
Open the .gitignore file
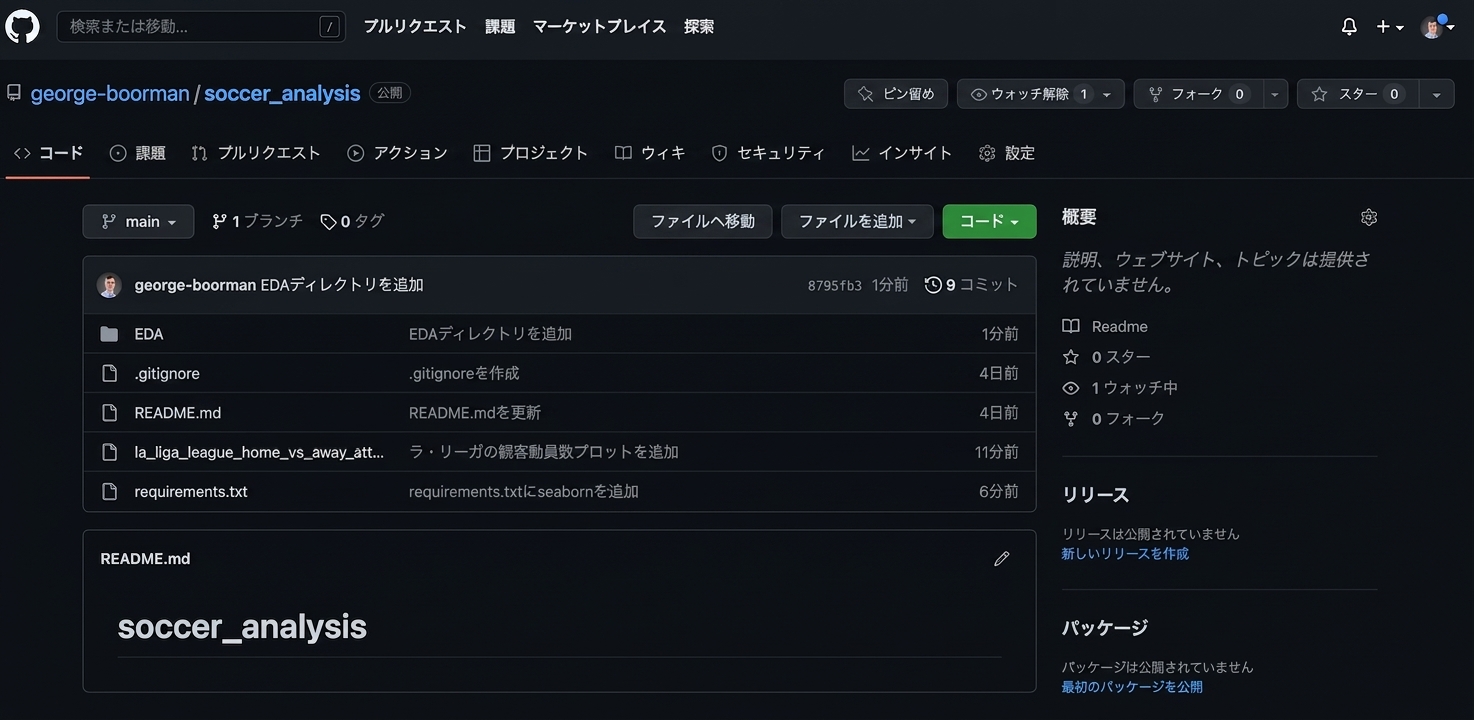coord(167,373)
